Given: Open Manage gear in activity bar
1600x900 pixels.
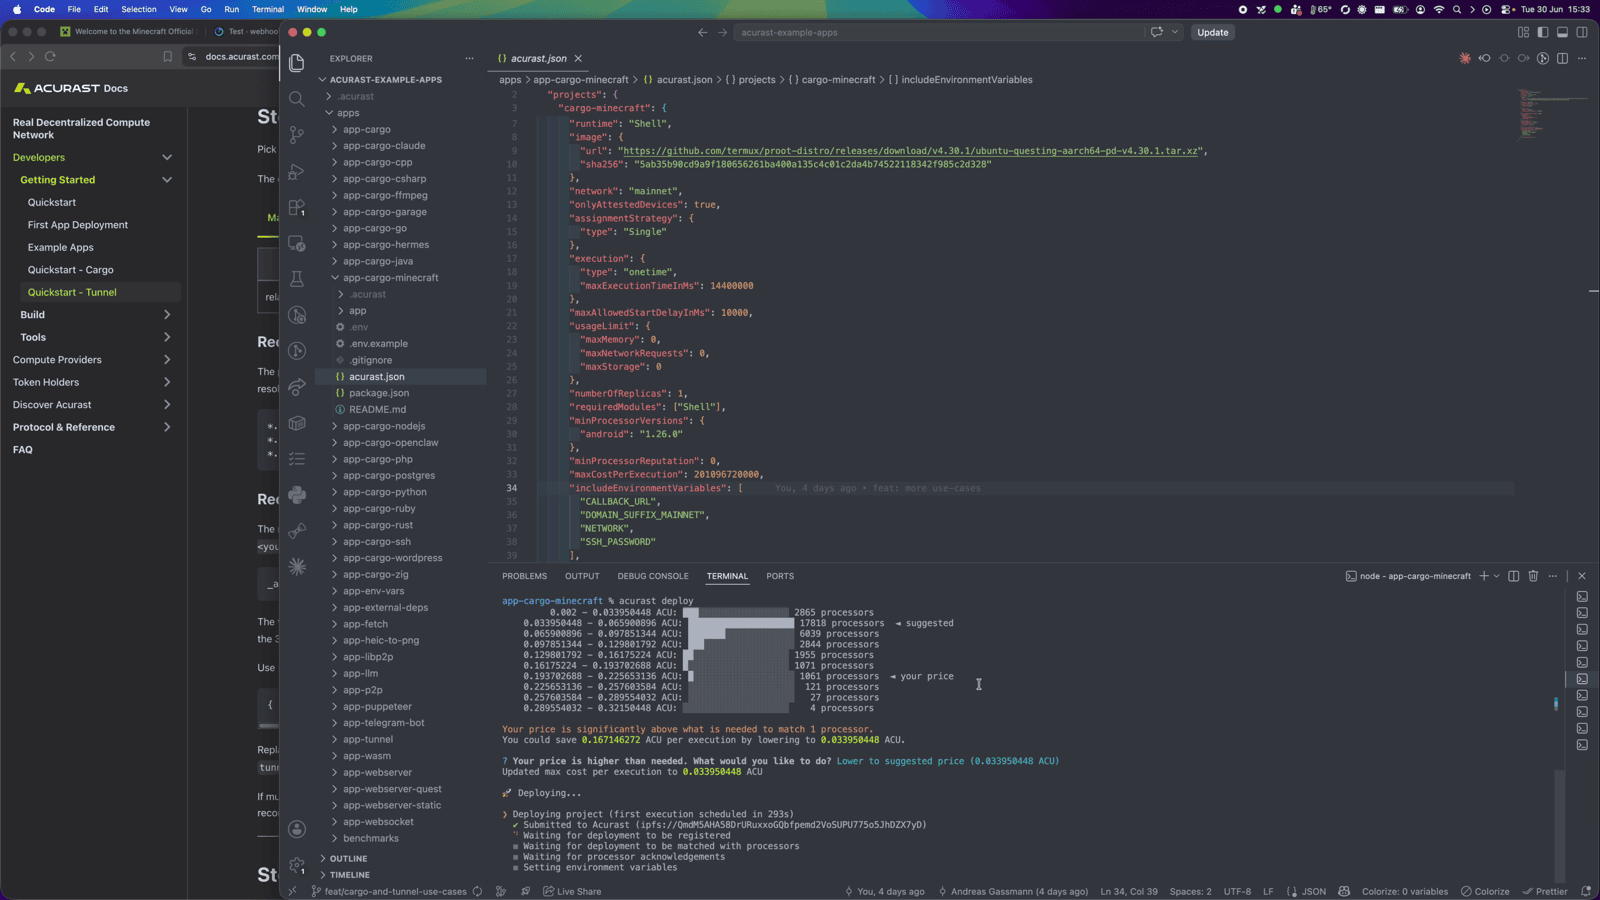Looking at the screenshot, I should pyautogui.click(x=297, y=865).
